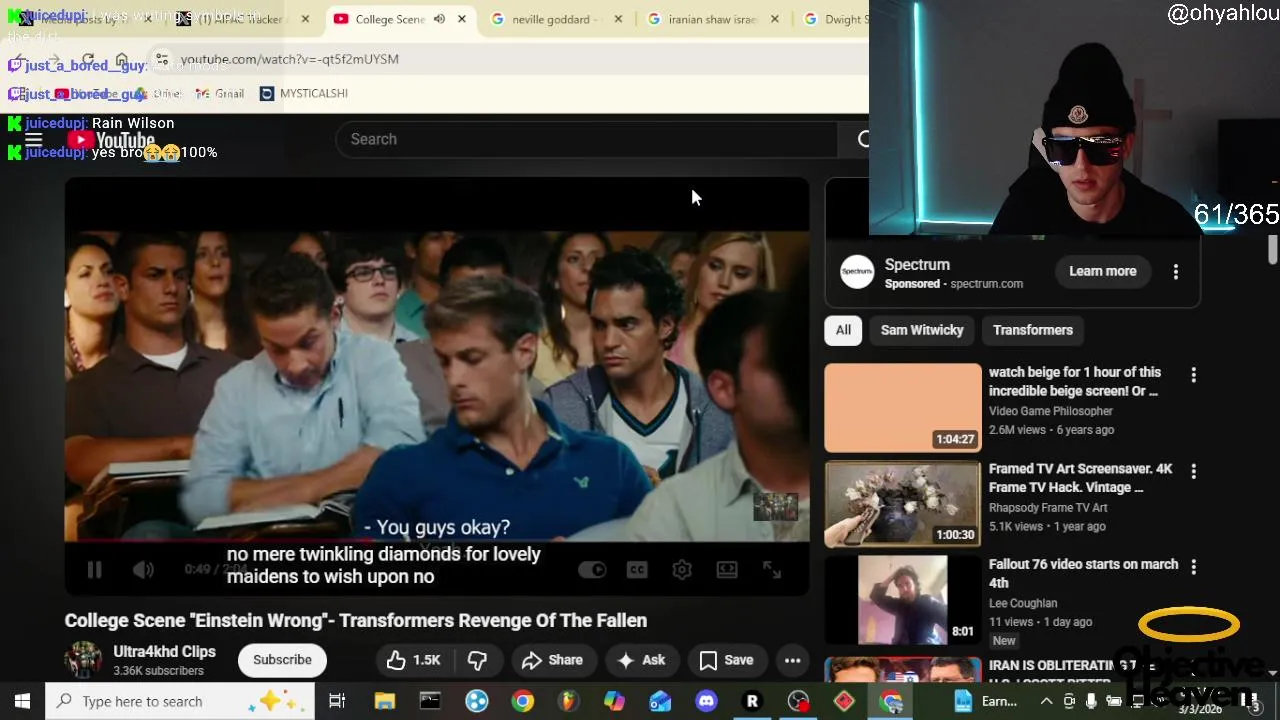Switch to the Dwight tab
Screen dimensions: 1280x720
[835, 19]
